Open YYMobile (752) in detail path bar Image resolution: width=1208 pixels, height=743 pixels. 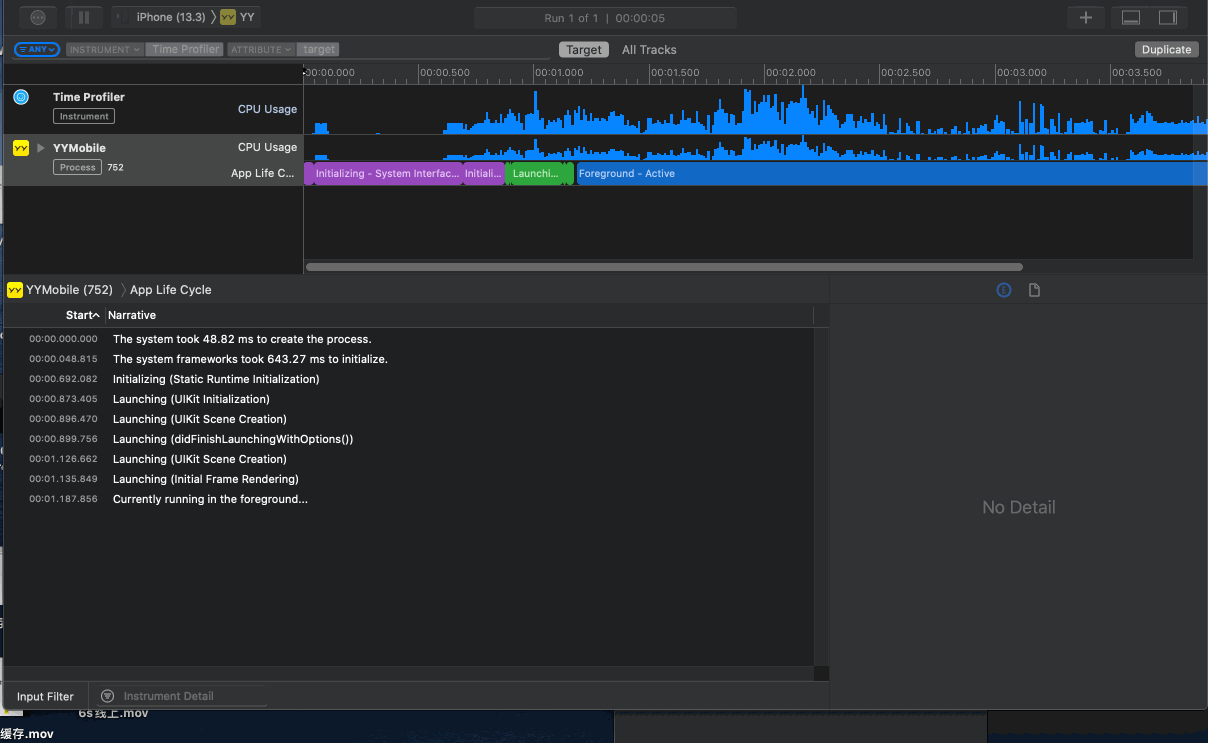click(60, 290)
